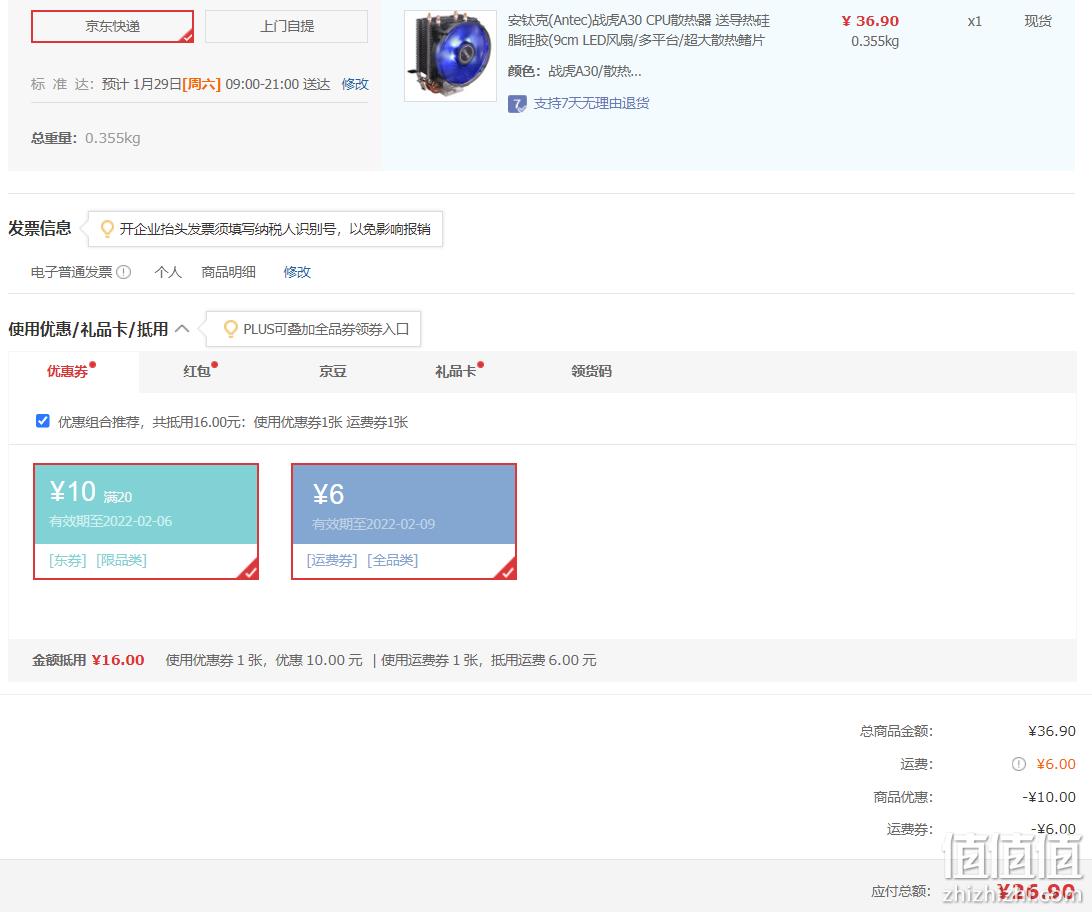The height and width of the screenshot is (912, 1092).
Task: Click info icon beside 电子普通发票
Action: pos(124,272)
